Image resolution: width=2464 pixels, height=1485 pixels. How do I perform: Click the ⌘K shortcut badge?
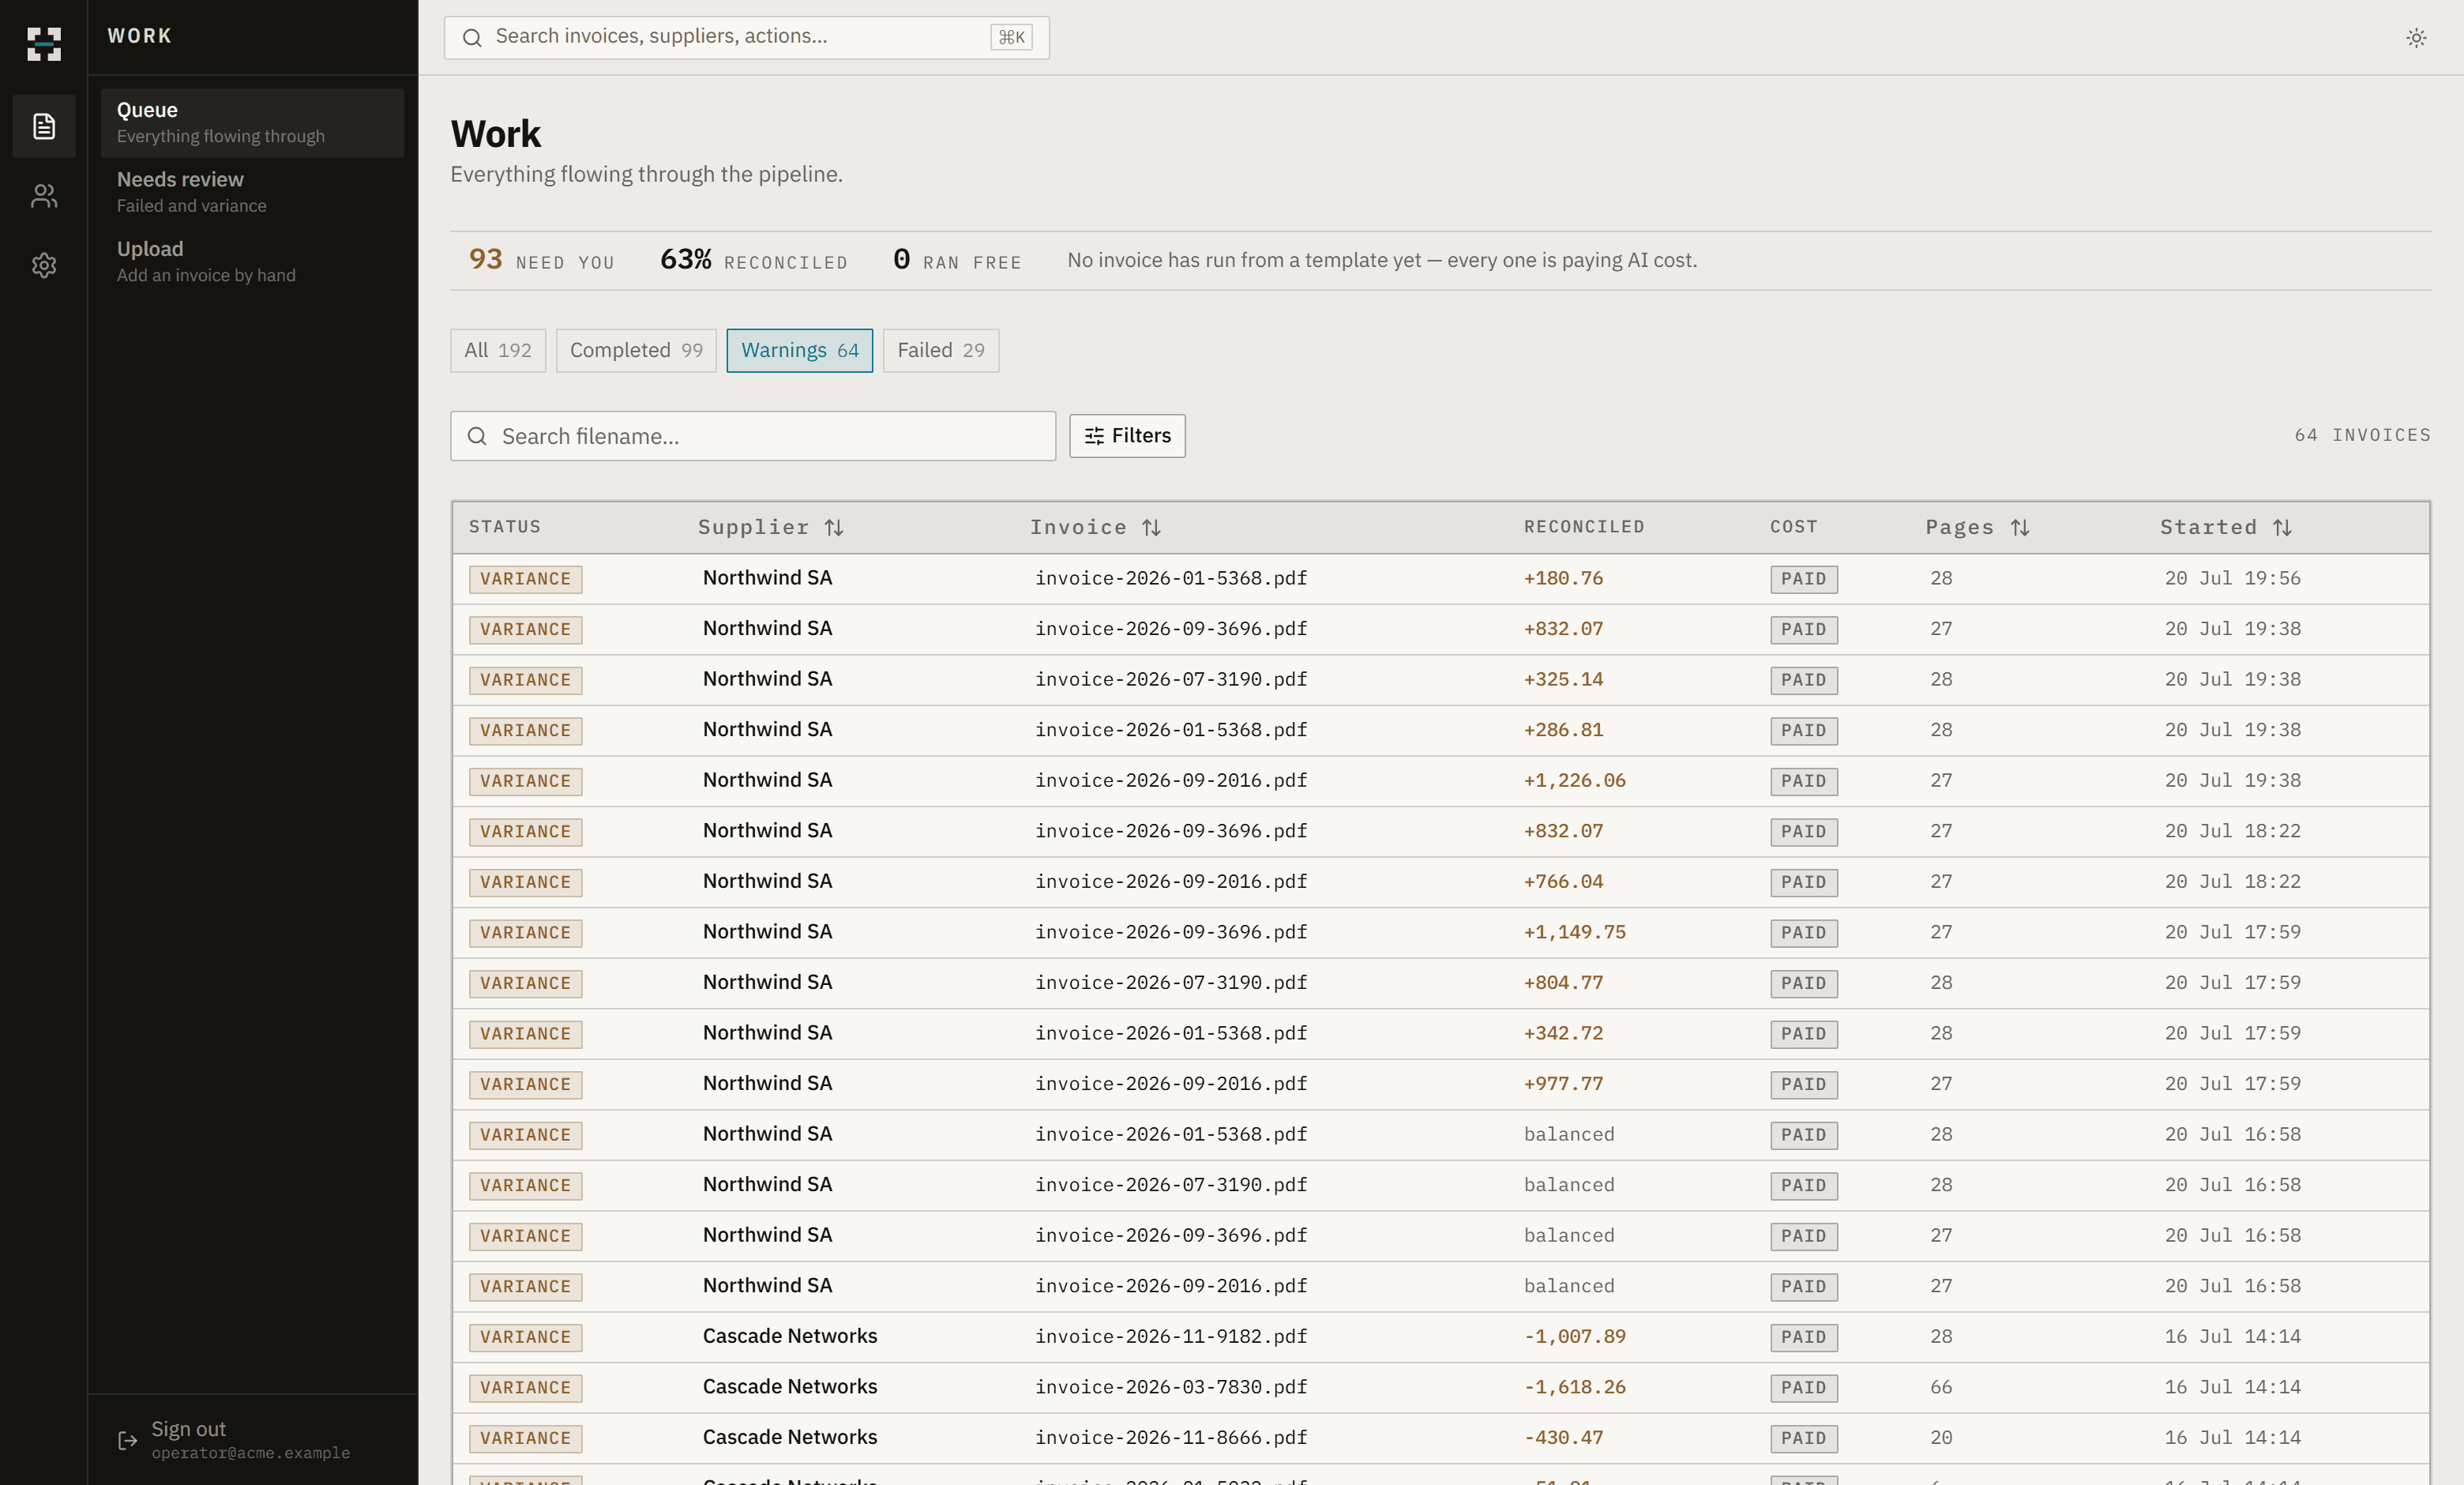(x=1011, y=37)
